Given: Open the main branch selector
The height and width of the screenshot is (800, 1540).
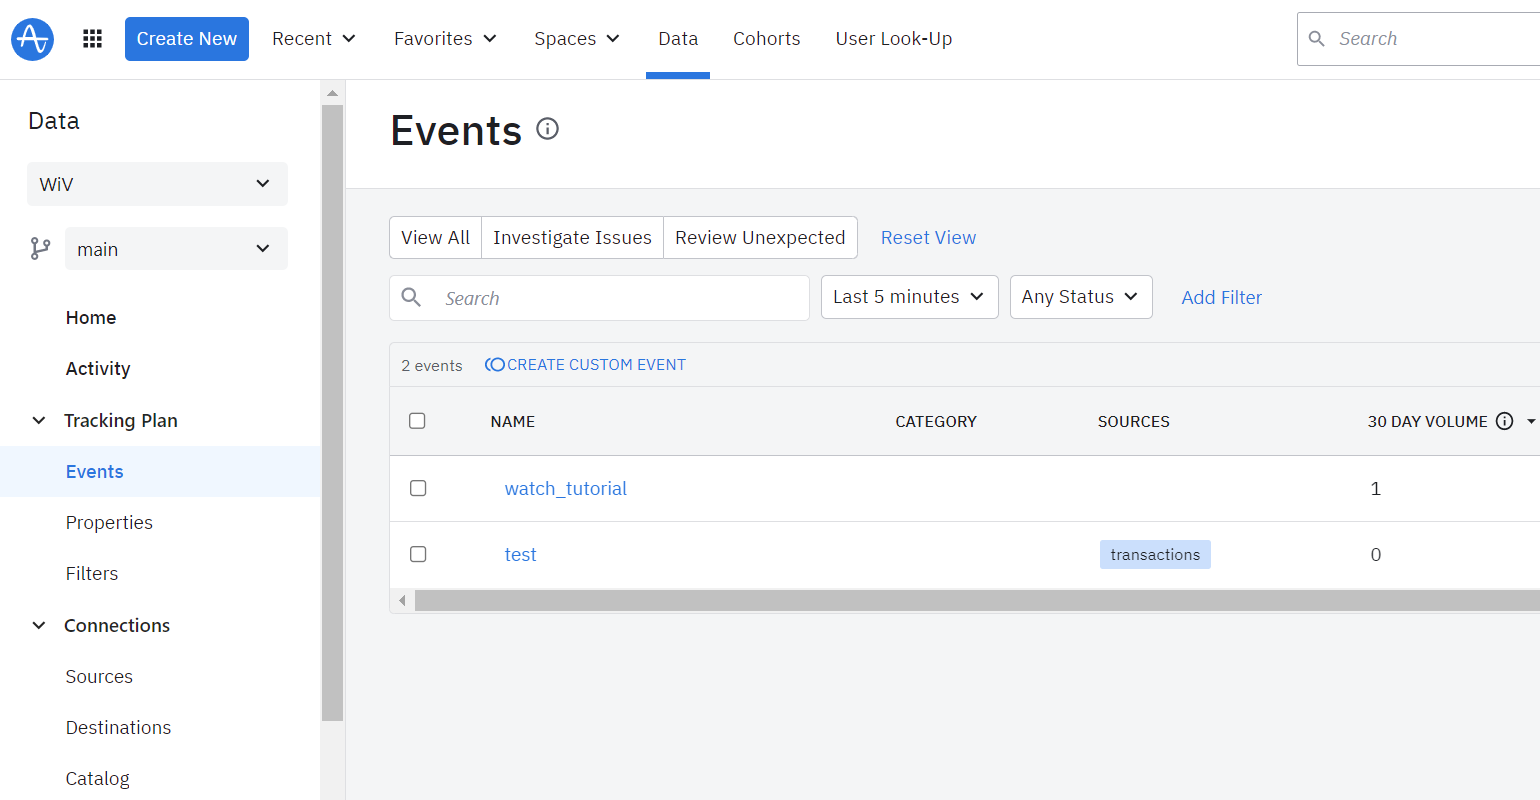Looking at the screenshot, I should (176, 249).
